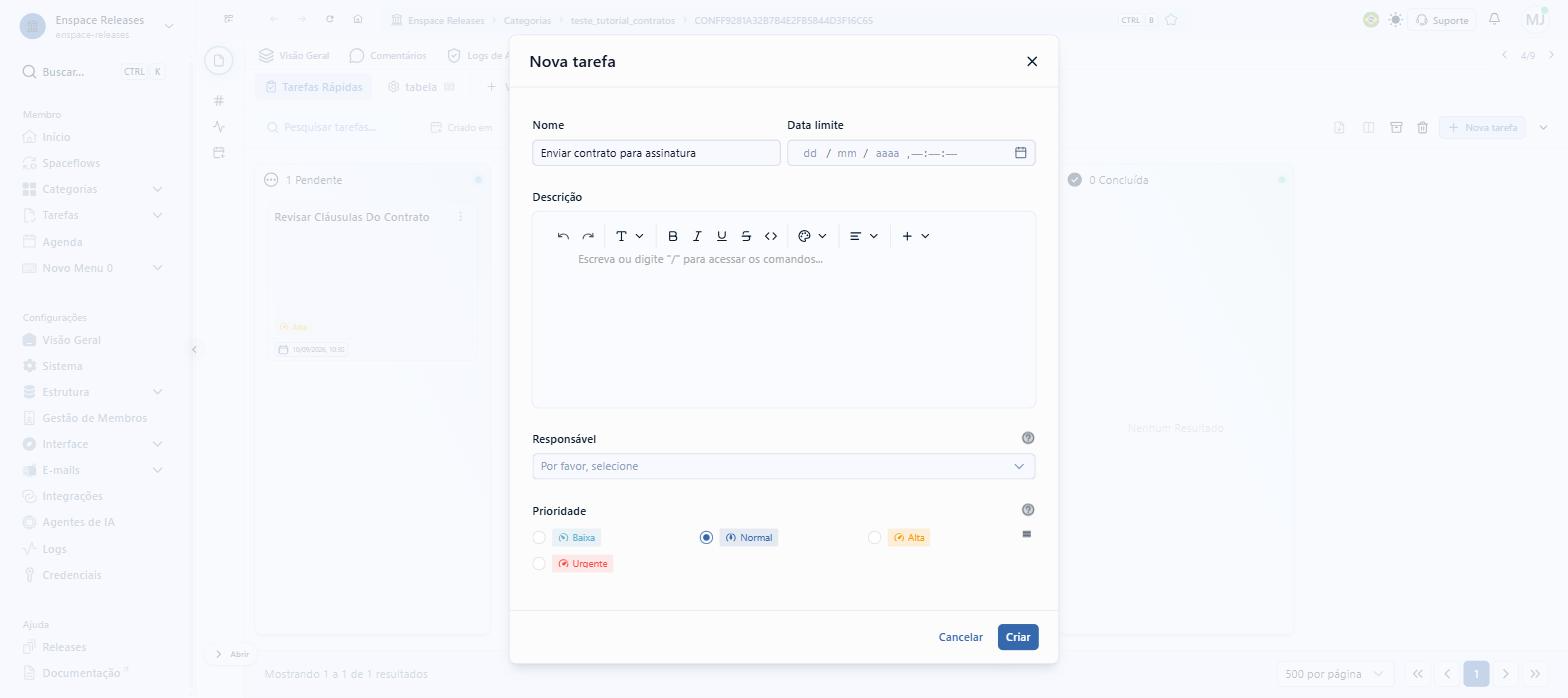Open MJ user avatar menu

[x=1535, y=20]
